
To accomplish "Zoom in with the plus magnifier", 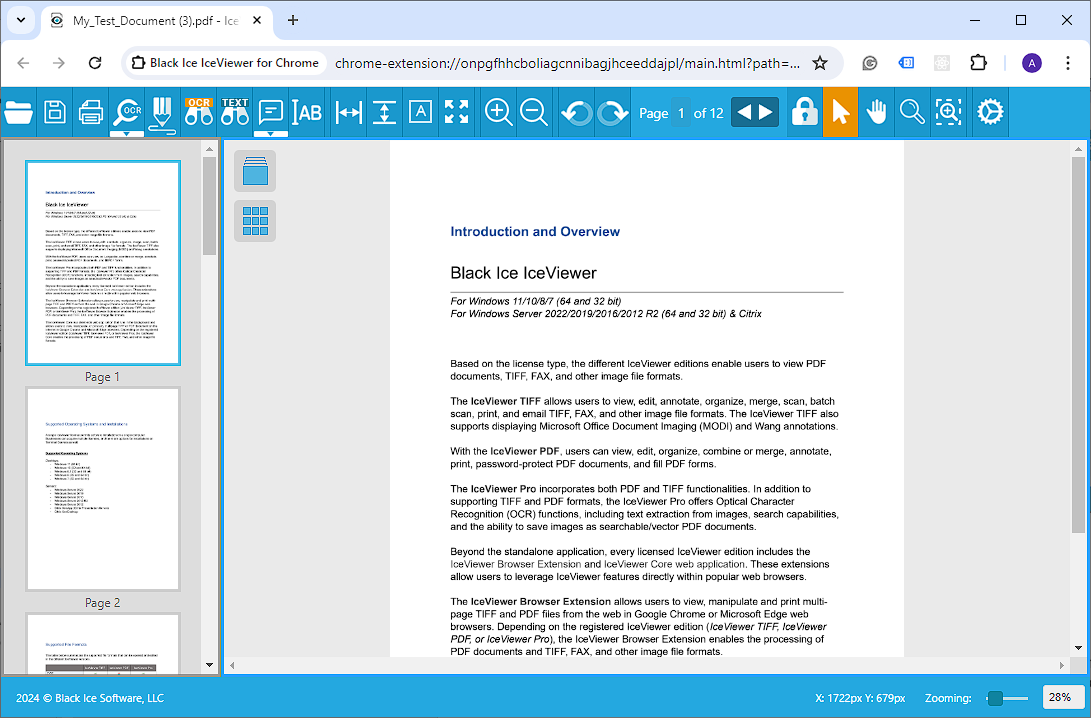I will (x=498, y=112).
